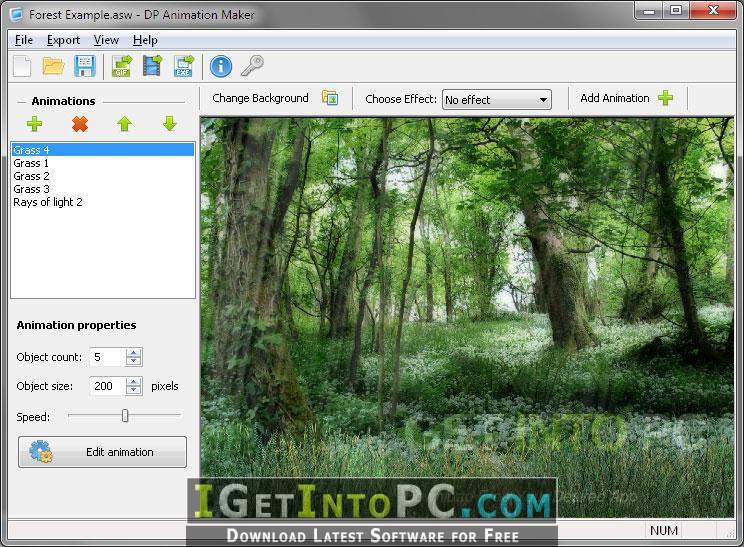Open the Export menu

[63, 40]
